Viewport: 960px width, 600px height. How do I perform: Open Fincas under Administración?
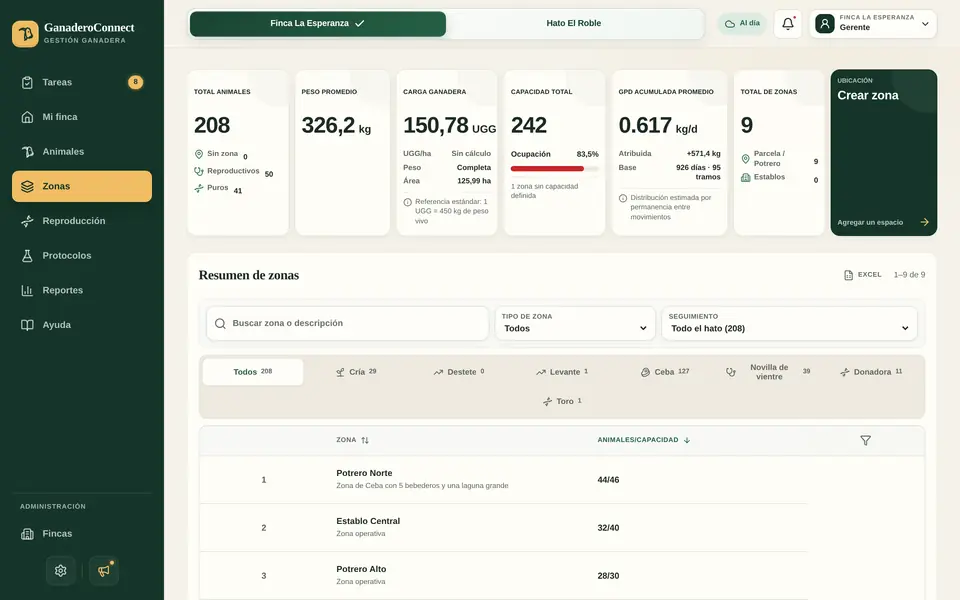click(81, 534)
